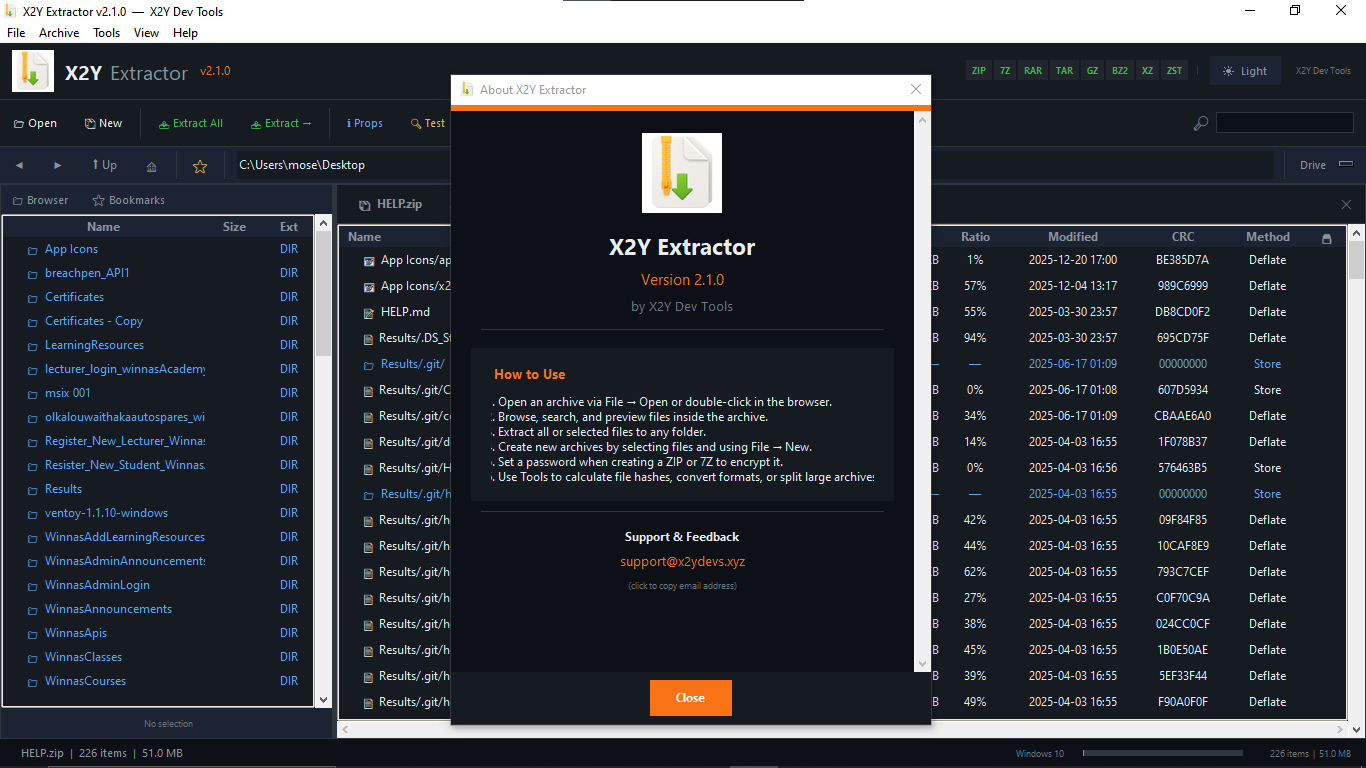Click the TAR format badge
This screenshot has width=1366, height=768.
[1064, 71]
